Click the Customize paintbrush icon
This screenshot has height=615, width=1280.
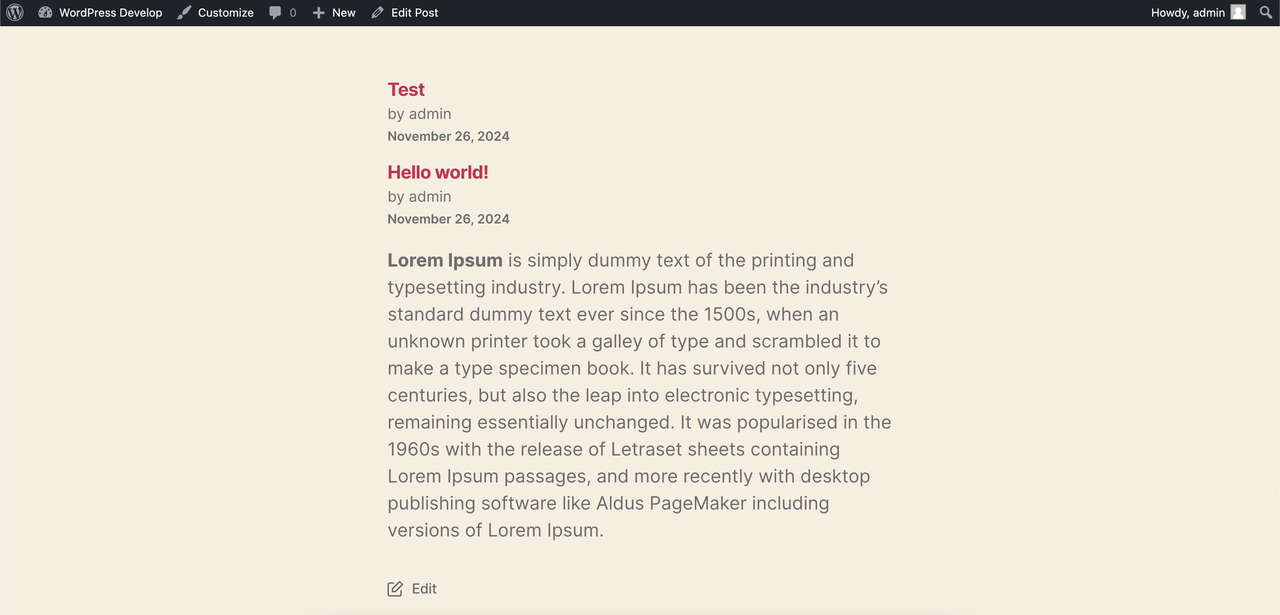tap(184, 13)
